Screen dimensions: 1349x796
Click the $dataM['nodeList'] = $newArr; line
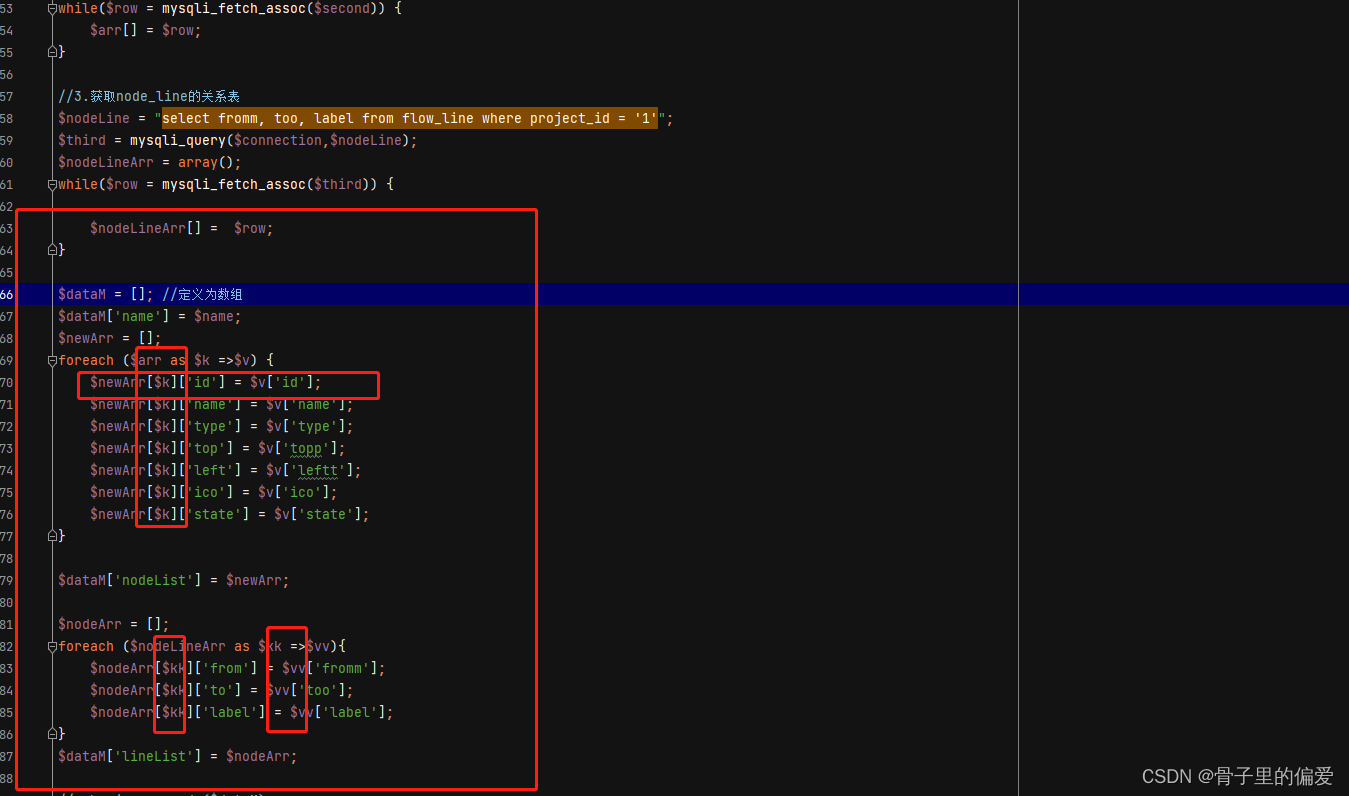(174, 580)
